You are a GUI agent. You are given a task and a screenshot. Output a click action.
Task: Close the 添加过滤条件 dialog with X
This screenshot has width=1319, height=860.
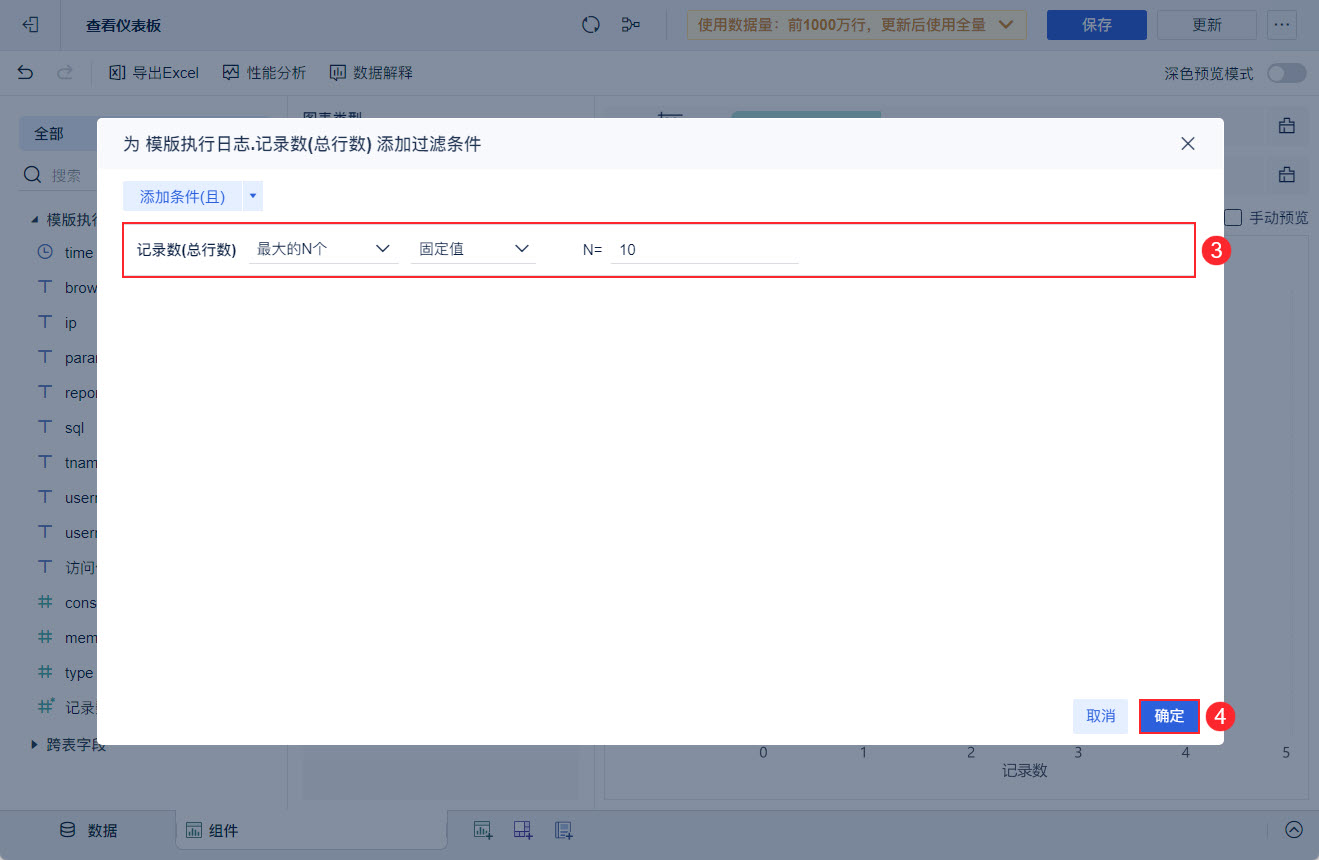click(x=1188, y=144)
